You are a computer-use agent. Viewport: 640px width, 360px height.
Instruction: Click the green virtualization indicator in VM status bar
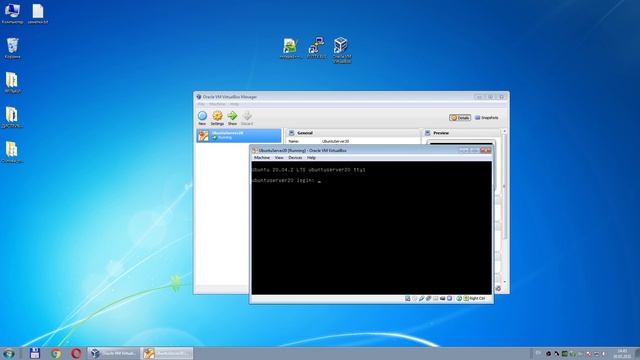(459, 299)
